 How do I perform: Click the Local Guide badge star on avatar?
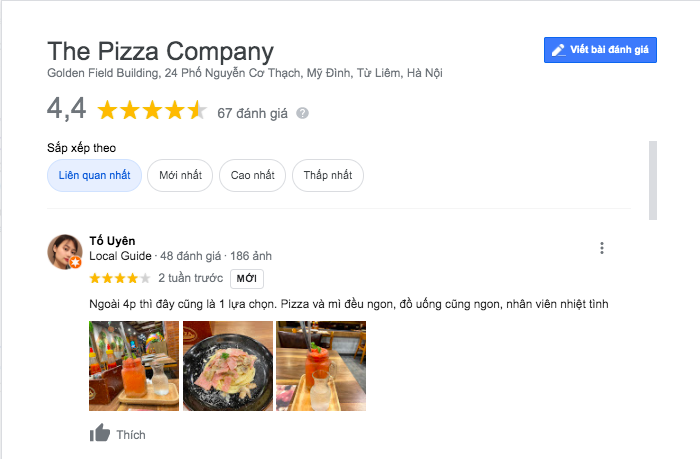pyautogui.click(x=75, y=262)
